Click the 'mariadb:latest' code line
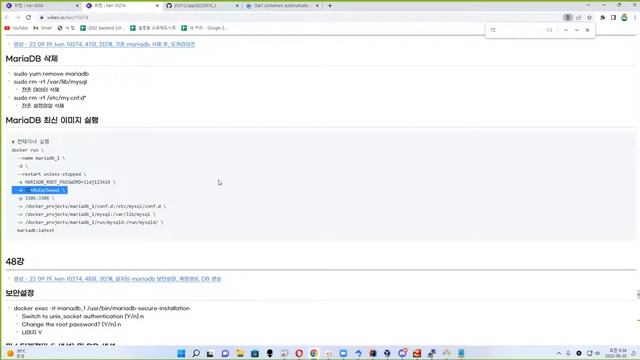The image size is (640, 360). pos(36,230)
